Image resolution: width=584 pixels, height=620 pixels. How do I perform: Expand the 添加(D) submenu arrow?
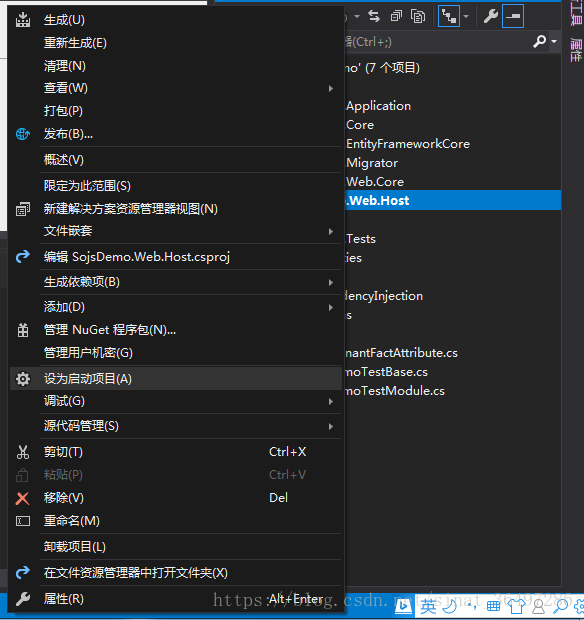(x=331, y=307)
